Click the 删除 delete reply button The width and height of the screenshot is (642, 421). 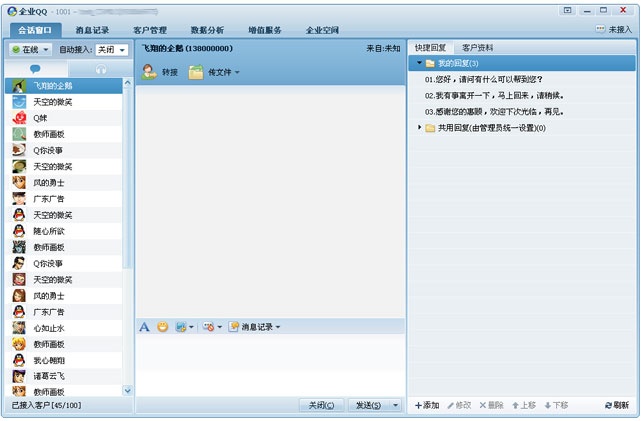(491, 405)
